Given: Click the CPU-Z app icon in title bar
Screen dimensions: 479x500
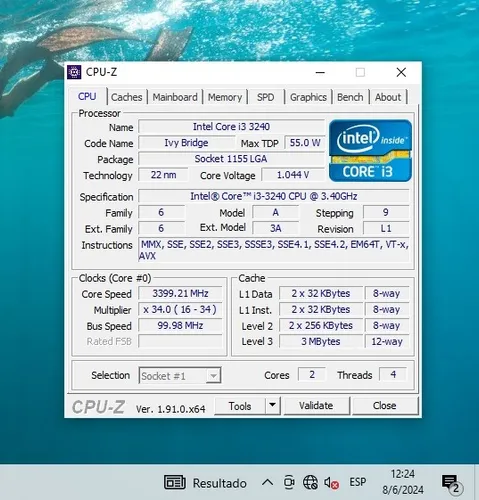Looking at the screenshot, I should 74,72.
